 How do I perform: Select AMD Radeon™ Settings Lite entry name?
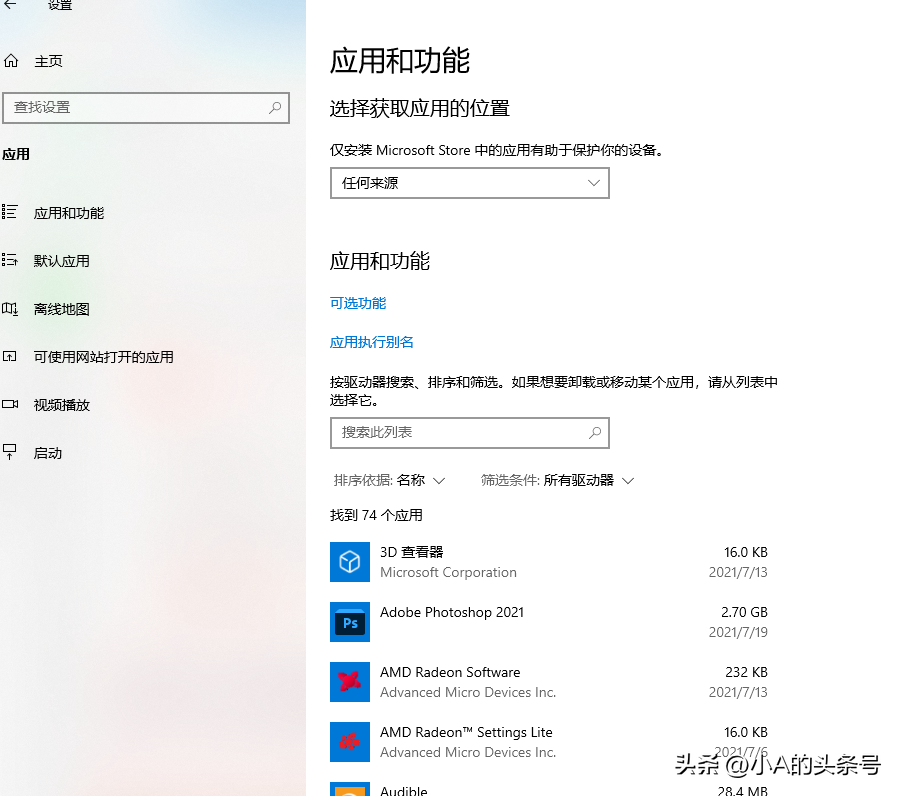(x=466, y=732)
